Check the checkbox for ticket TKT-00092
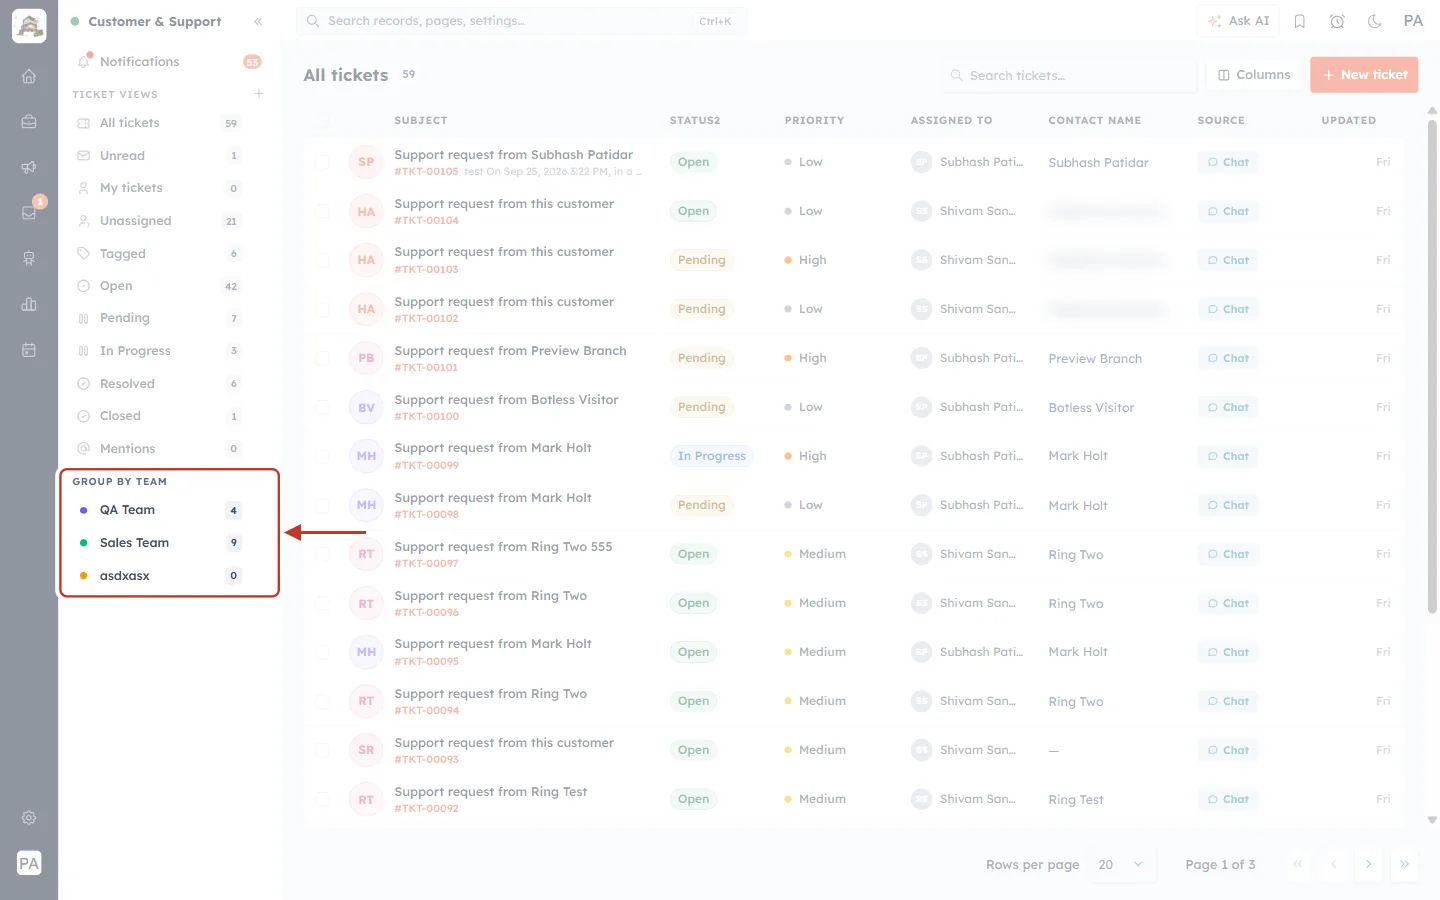Viewport: 1440px width, 900px height. (322, 799)
